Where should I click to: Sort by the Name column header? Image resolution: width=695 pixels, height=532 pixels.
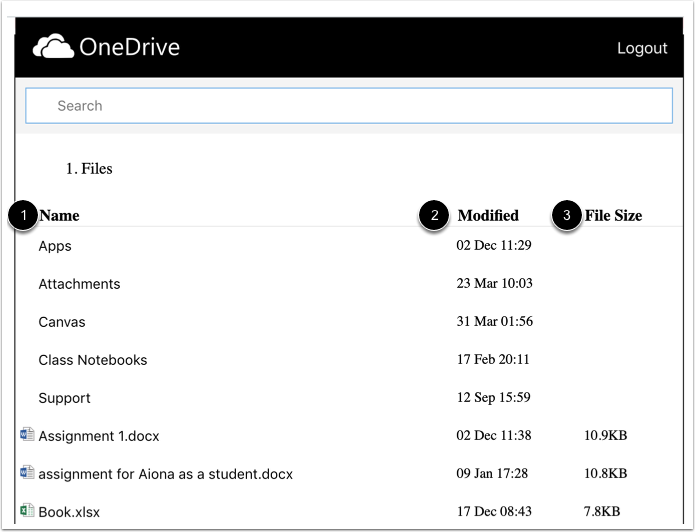(x=59, y=215)
